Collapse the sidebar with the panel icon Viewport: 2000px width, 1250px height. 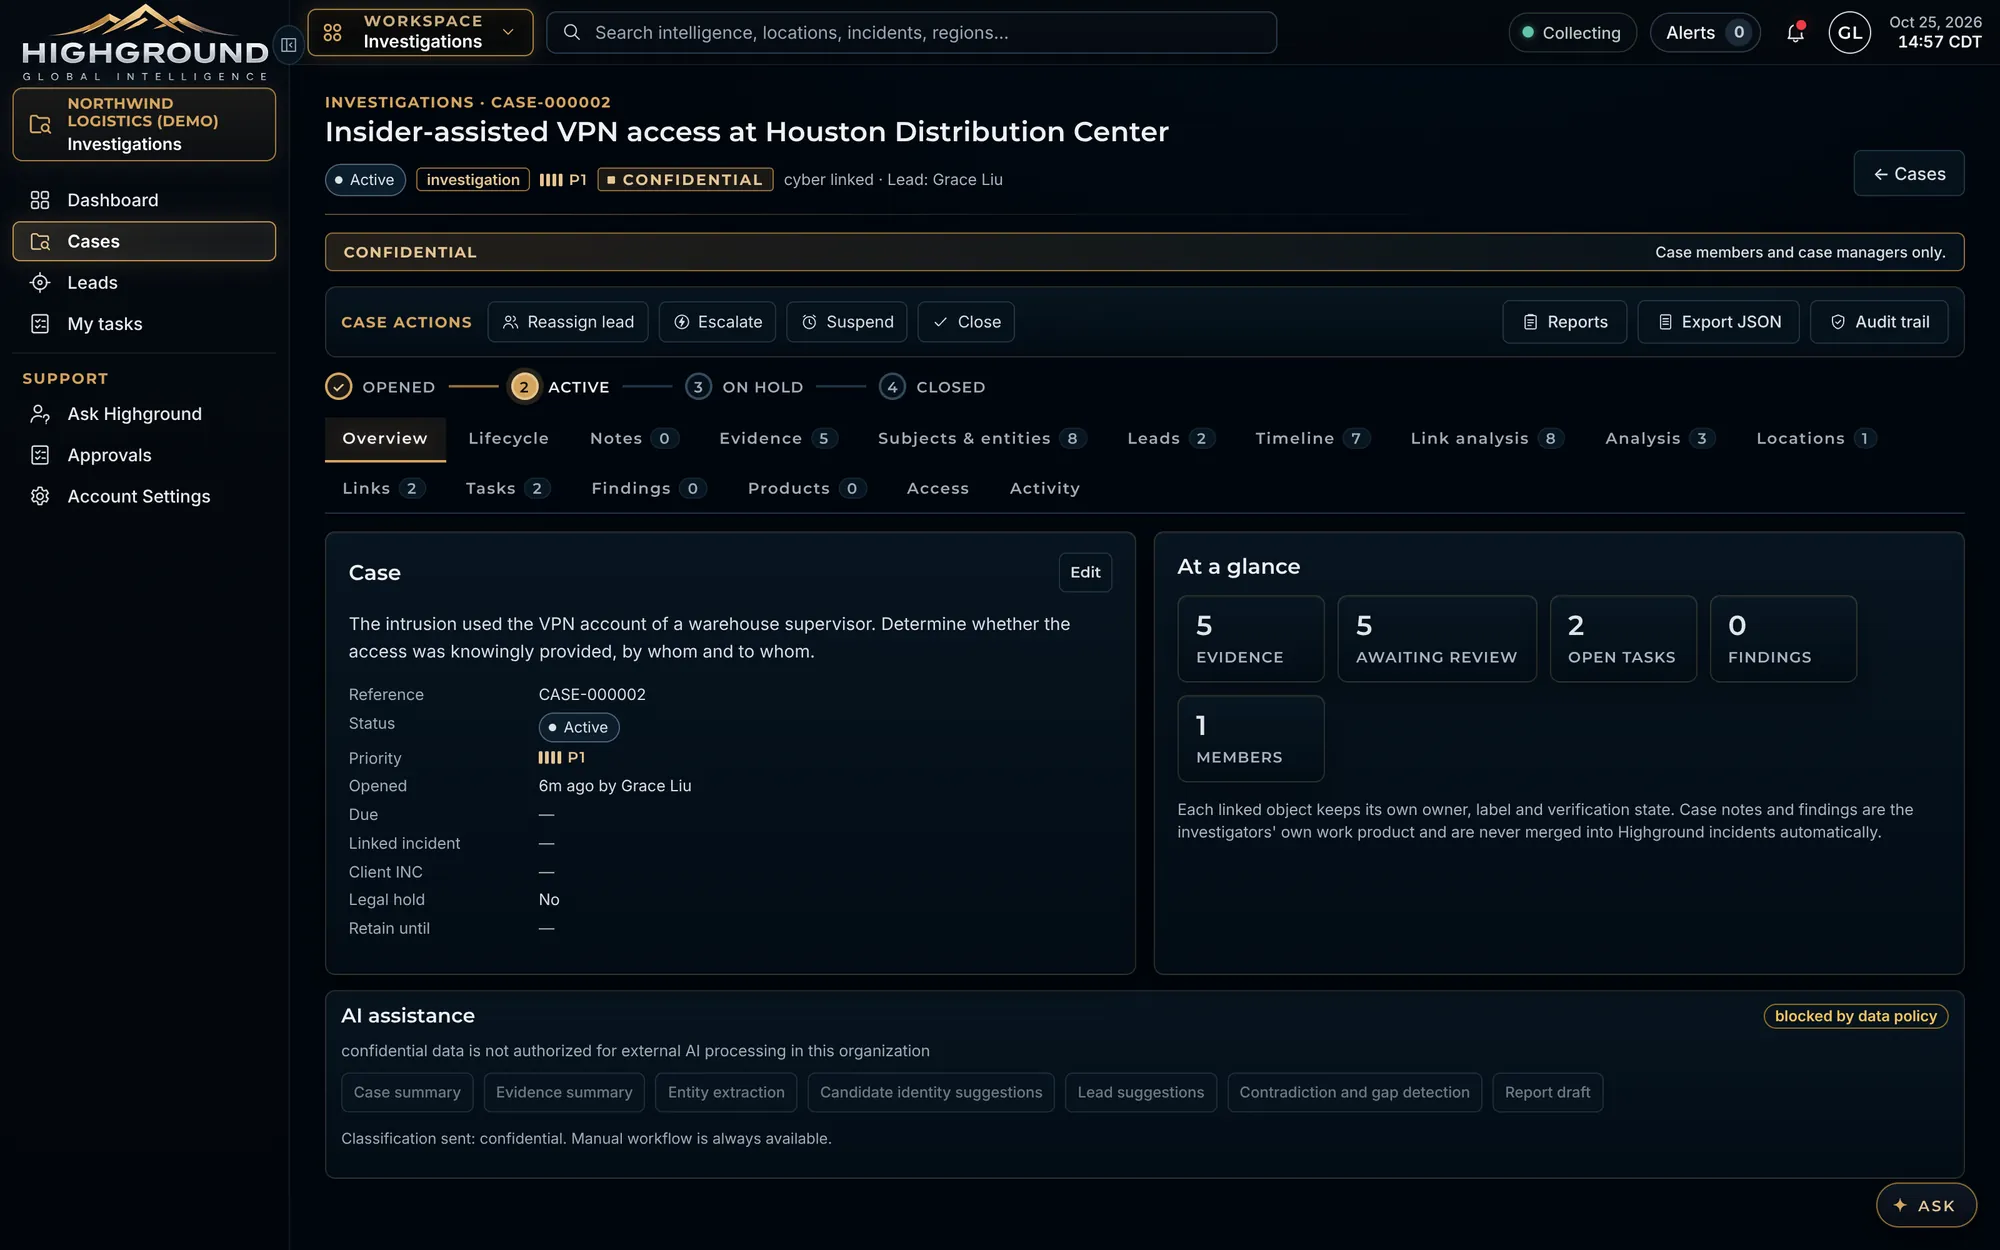point(289,45)
